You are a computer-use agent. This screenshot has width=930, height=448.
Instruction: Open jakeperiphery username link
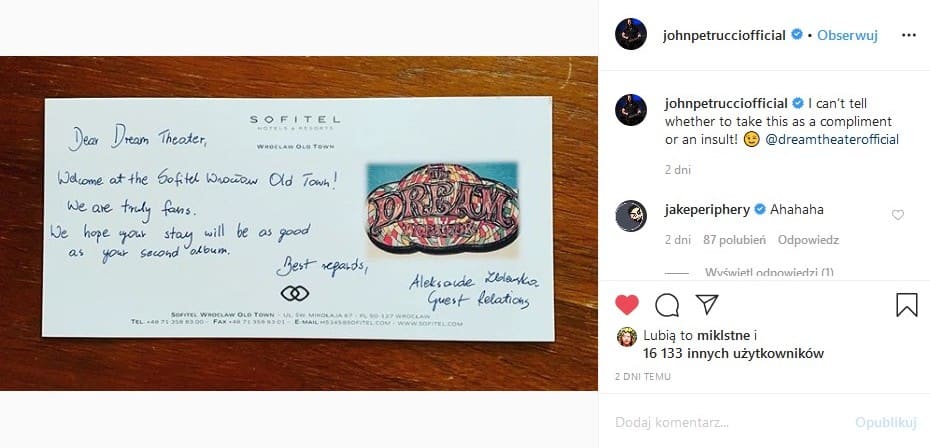point(708,209)
